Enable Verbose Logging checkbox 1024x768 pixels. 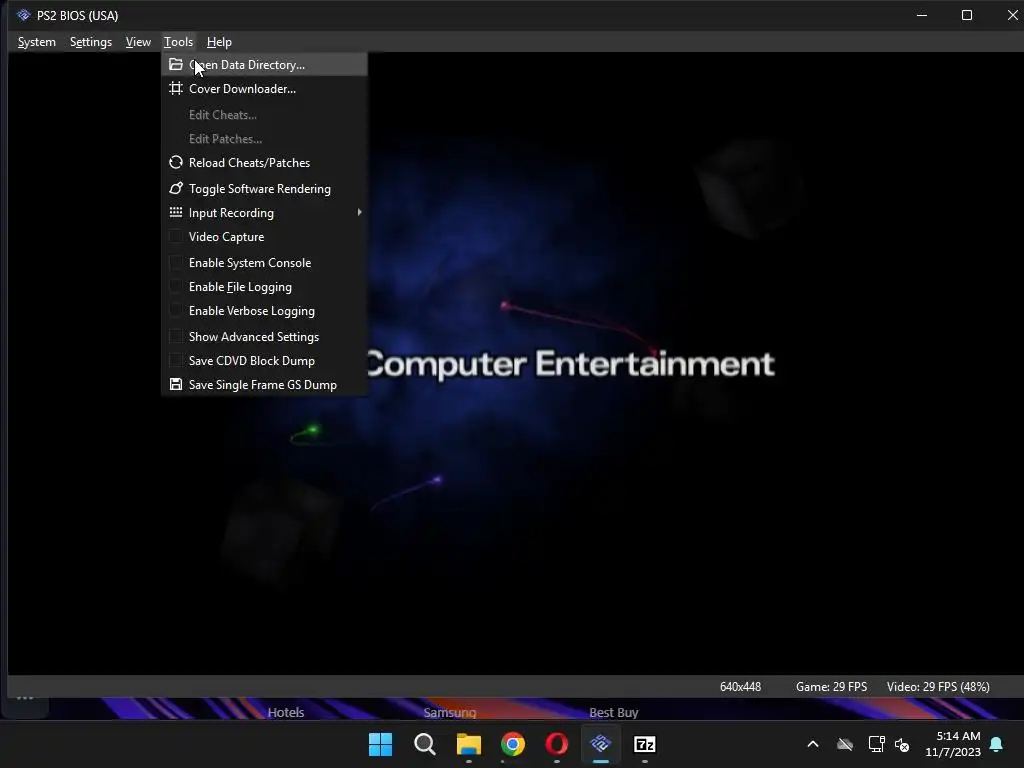[x=176, y=311]
